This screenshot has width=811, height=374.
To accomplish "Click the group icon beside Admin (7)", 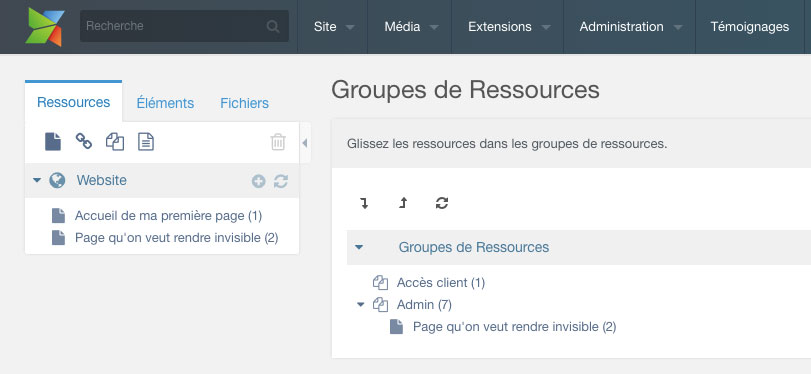I will pos(380,305).
